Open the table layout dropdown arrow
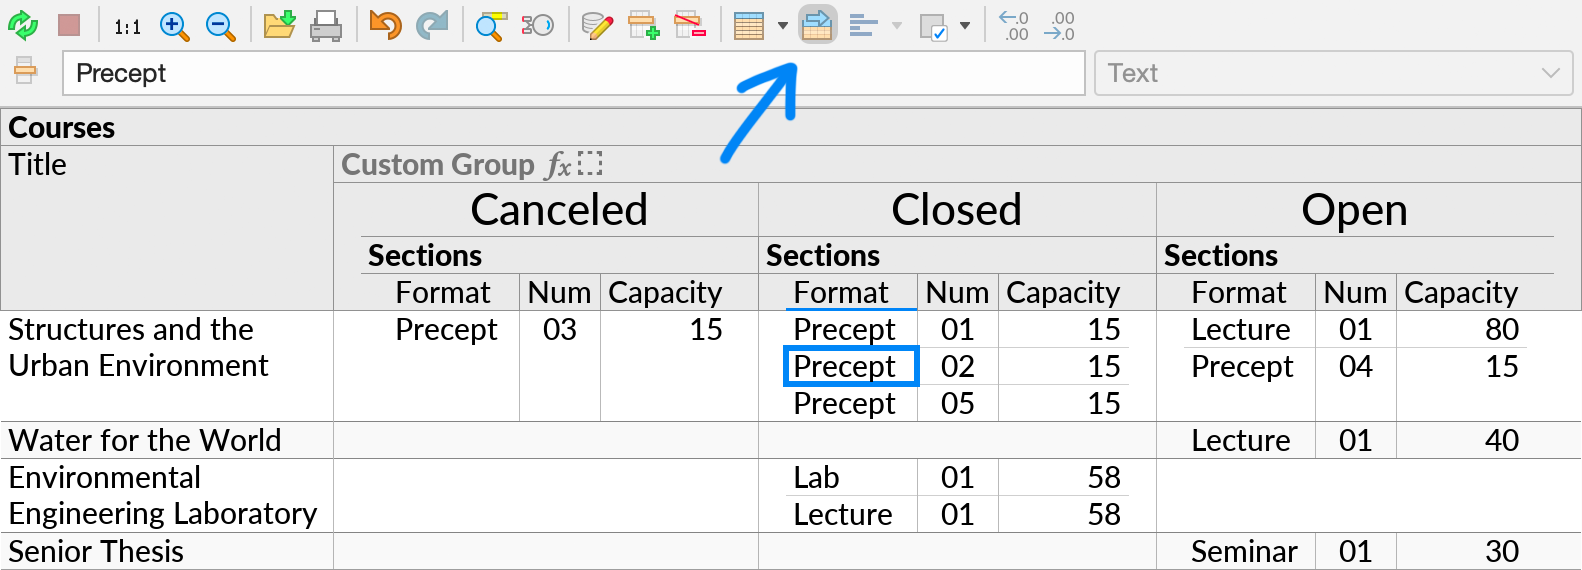Viewport: 1582px width, 570px height. (x=783, y=26)
